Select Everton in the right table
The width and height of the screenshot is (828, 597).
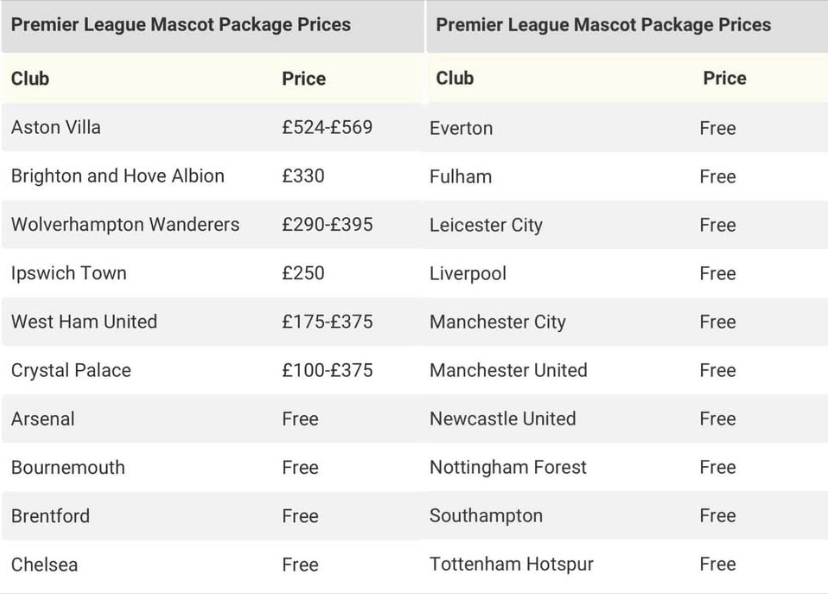click(x=461, y=128)
